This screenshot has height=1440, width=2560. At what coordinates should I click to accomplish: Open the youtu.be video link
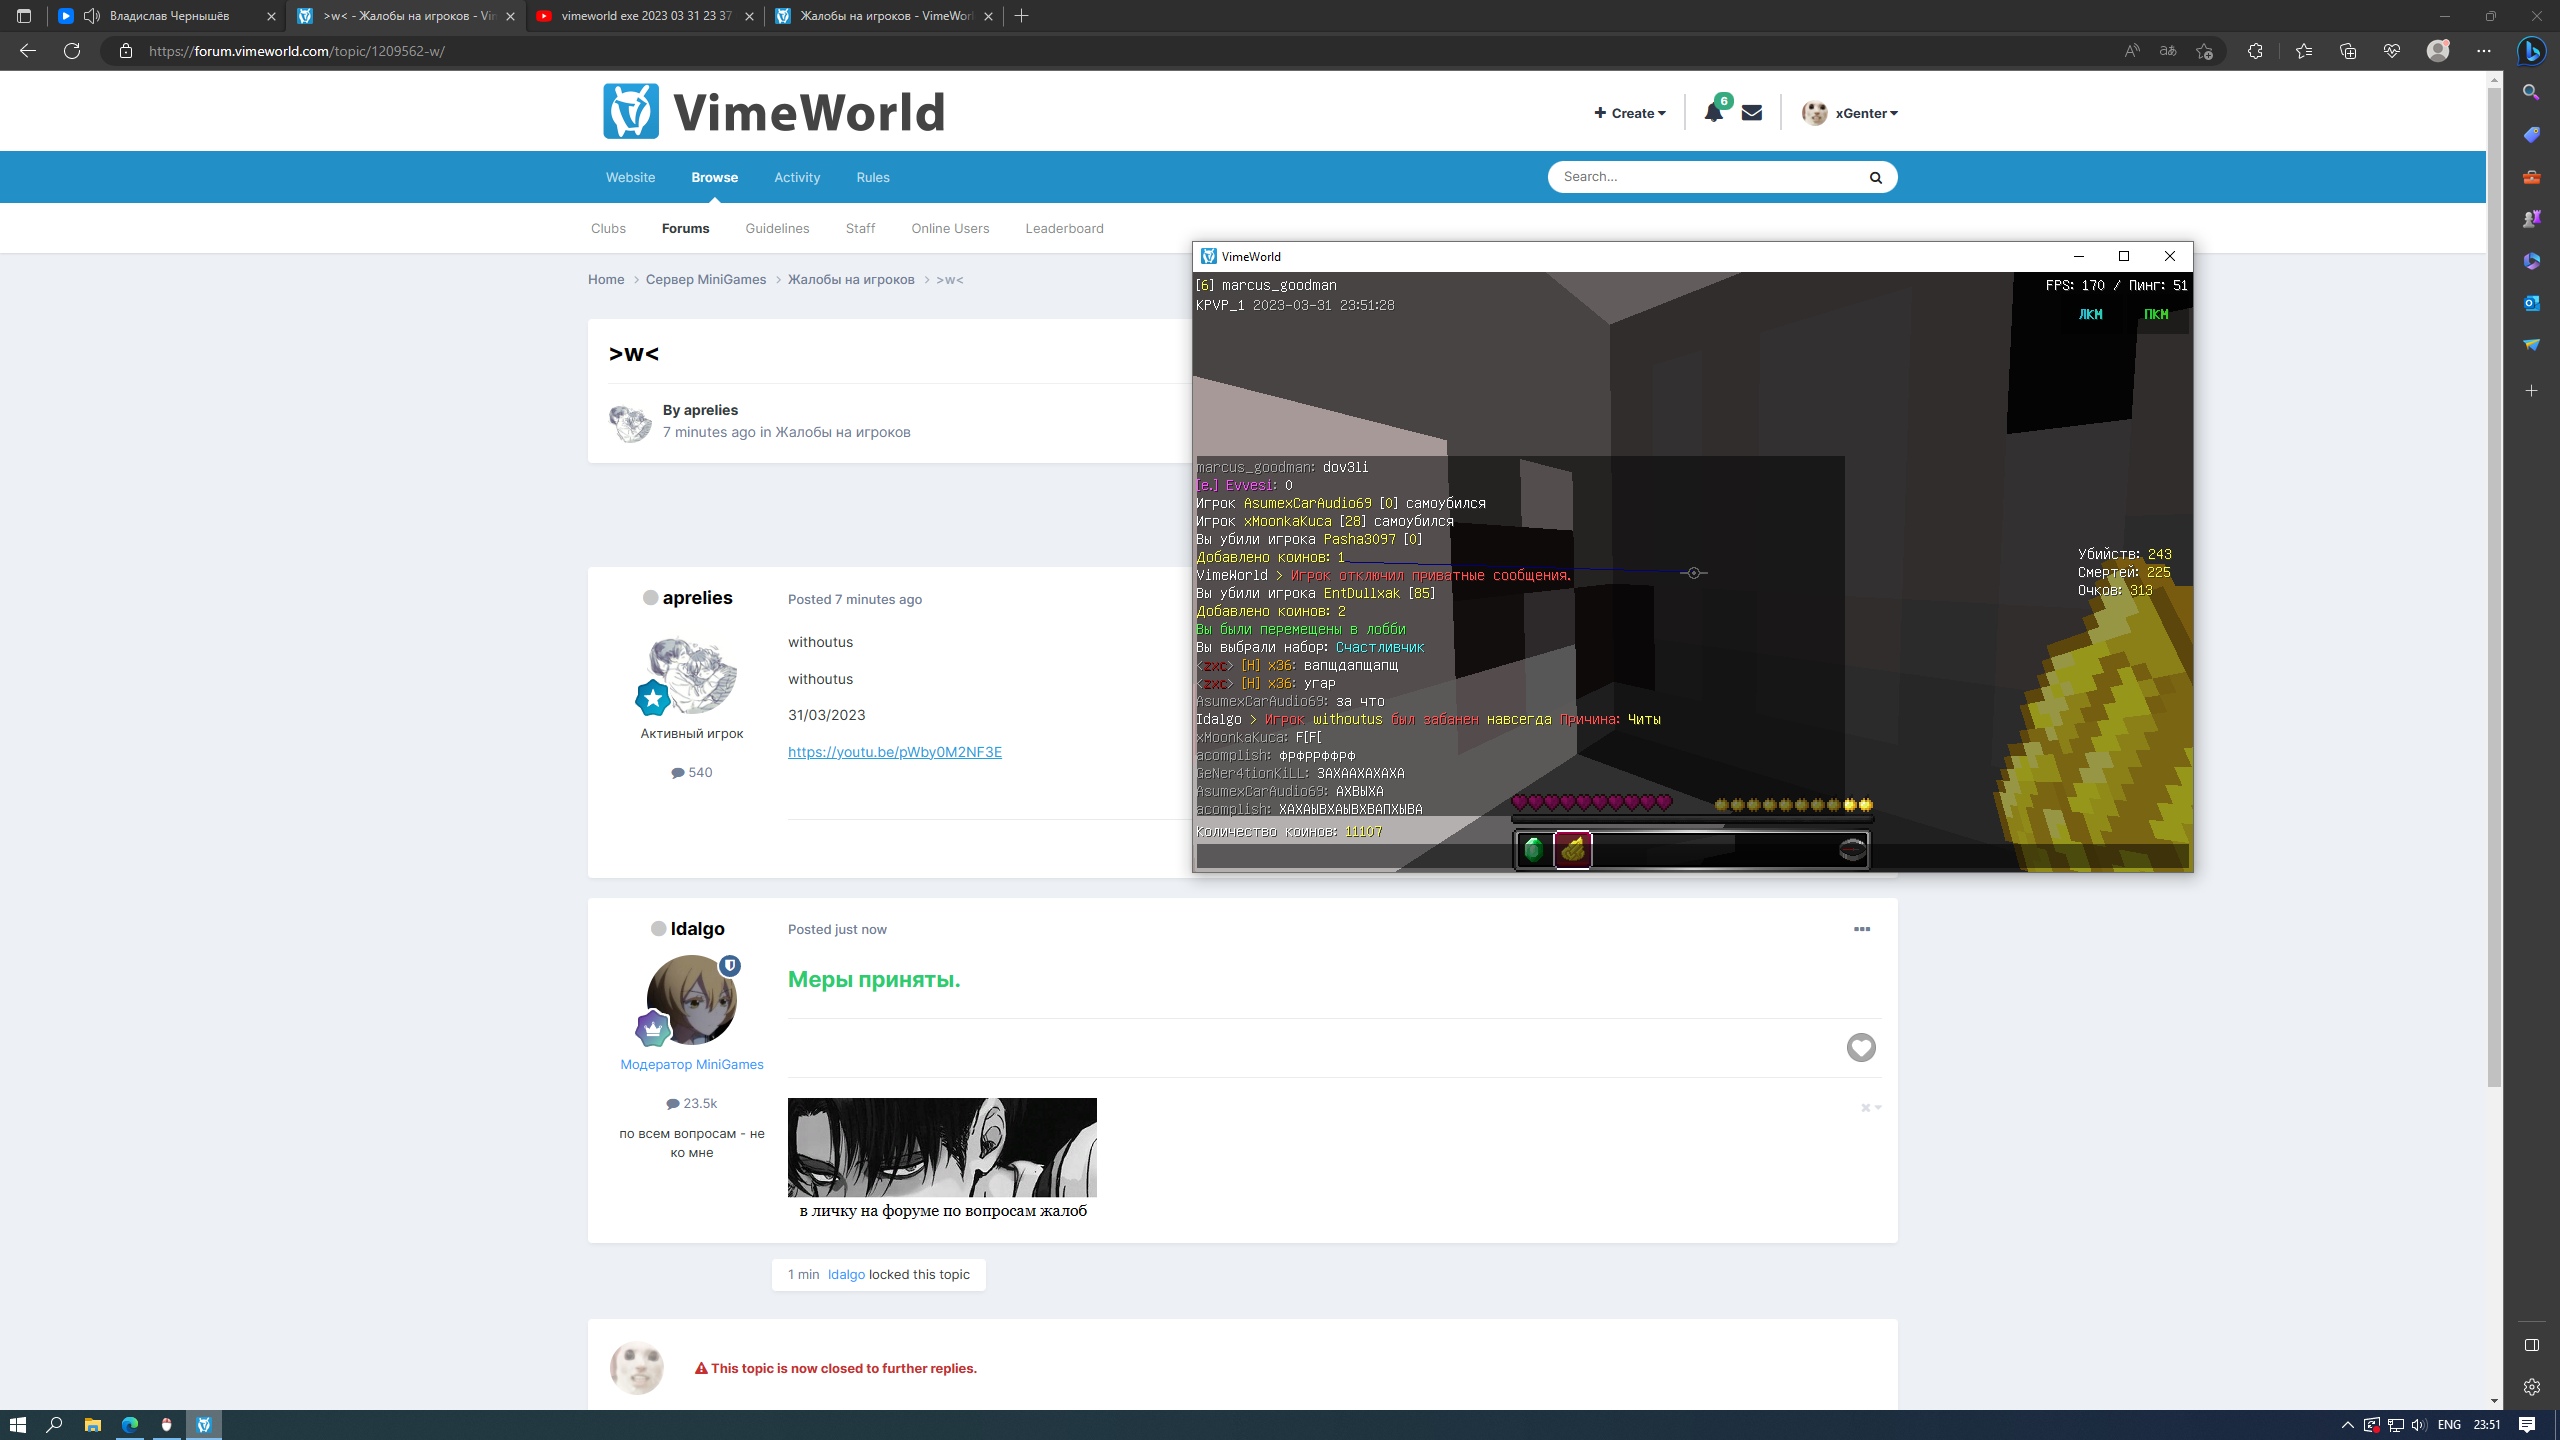(894, 752)
